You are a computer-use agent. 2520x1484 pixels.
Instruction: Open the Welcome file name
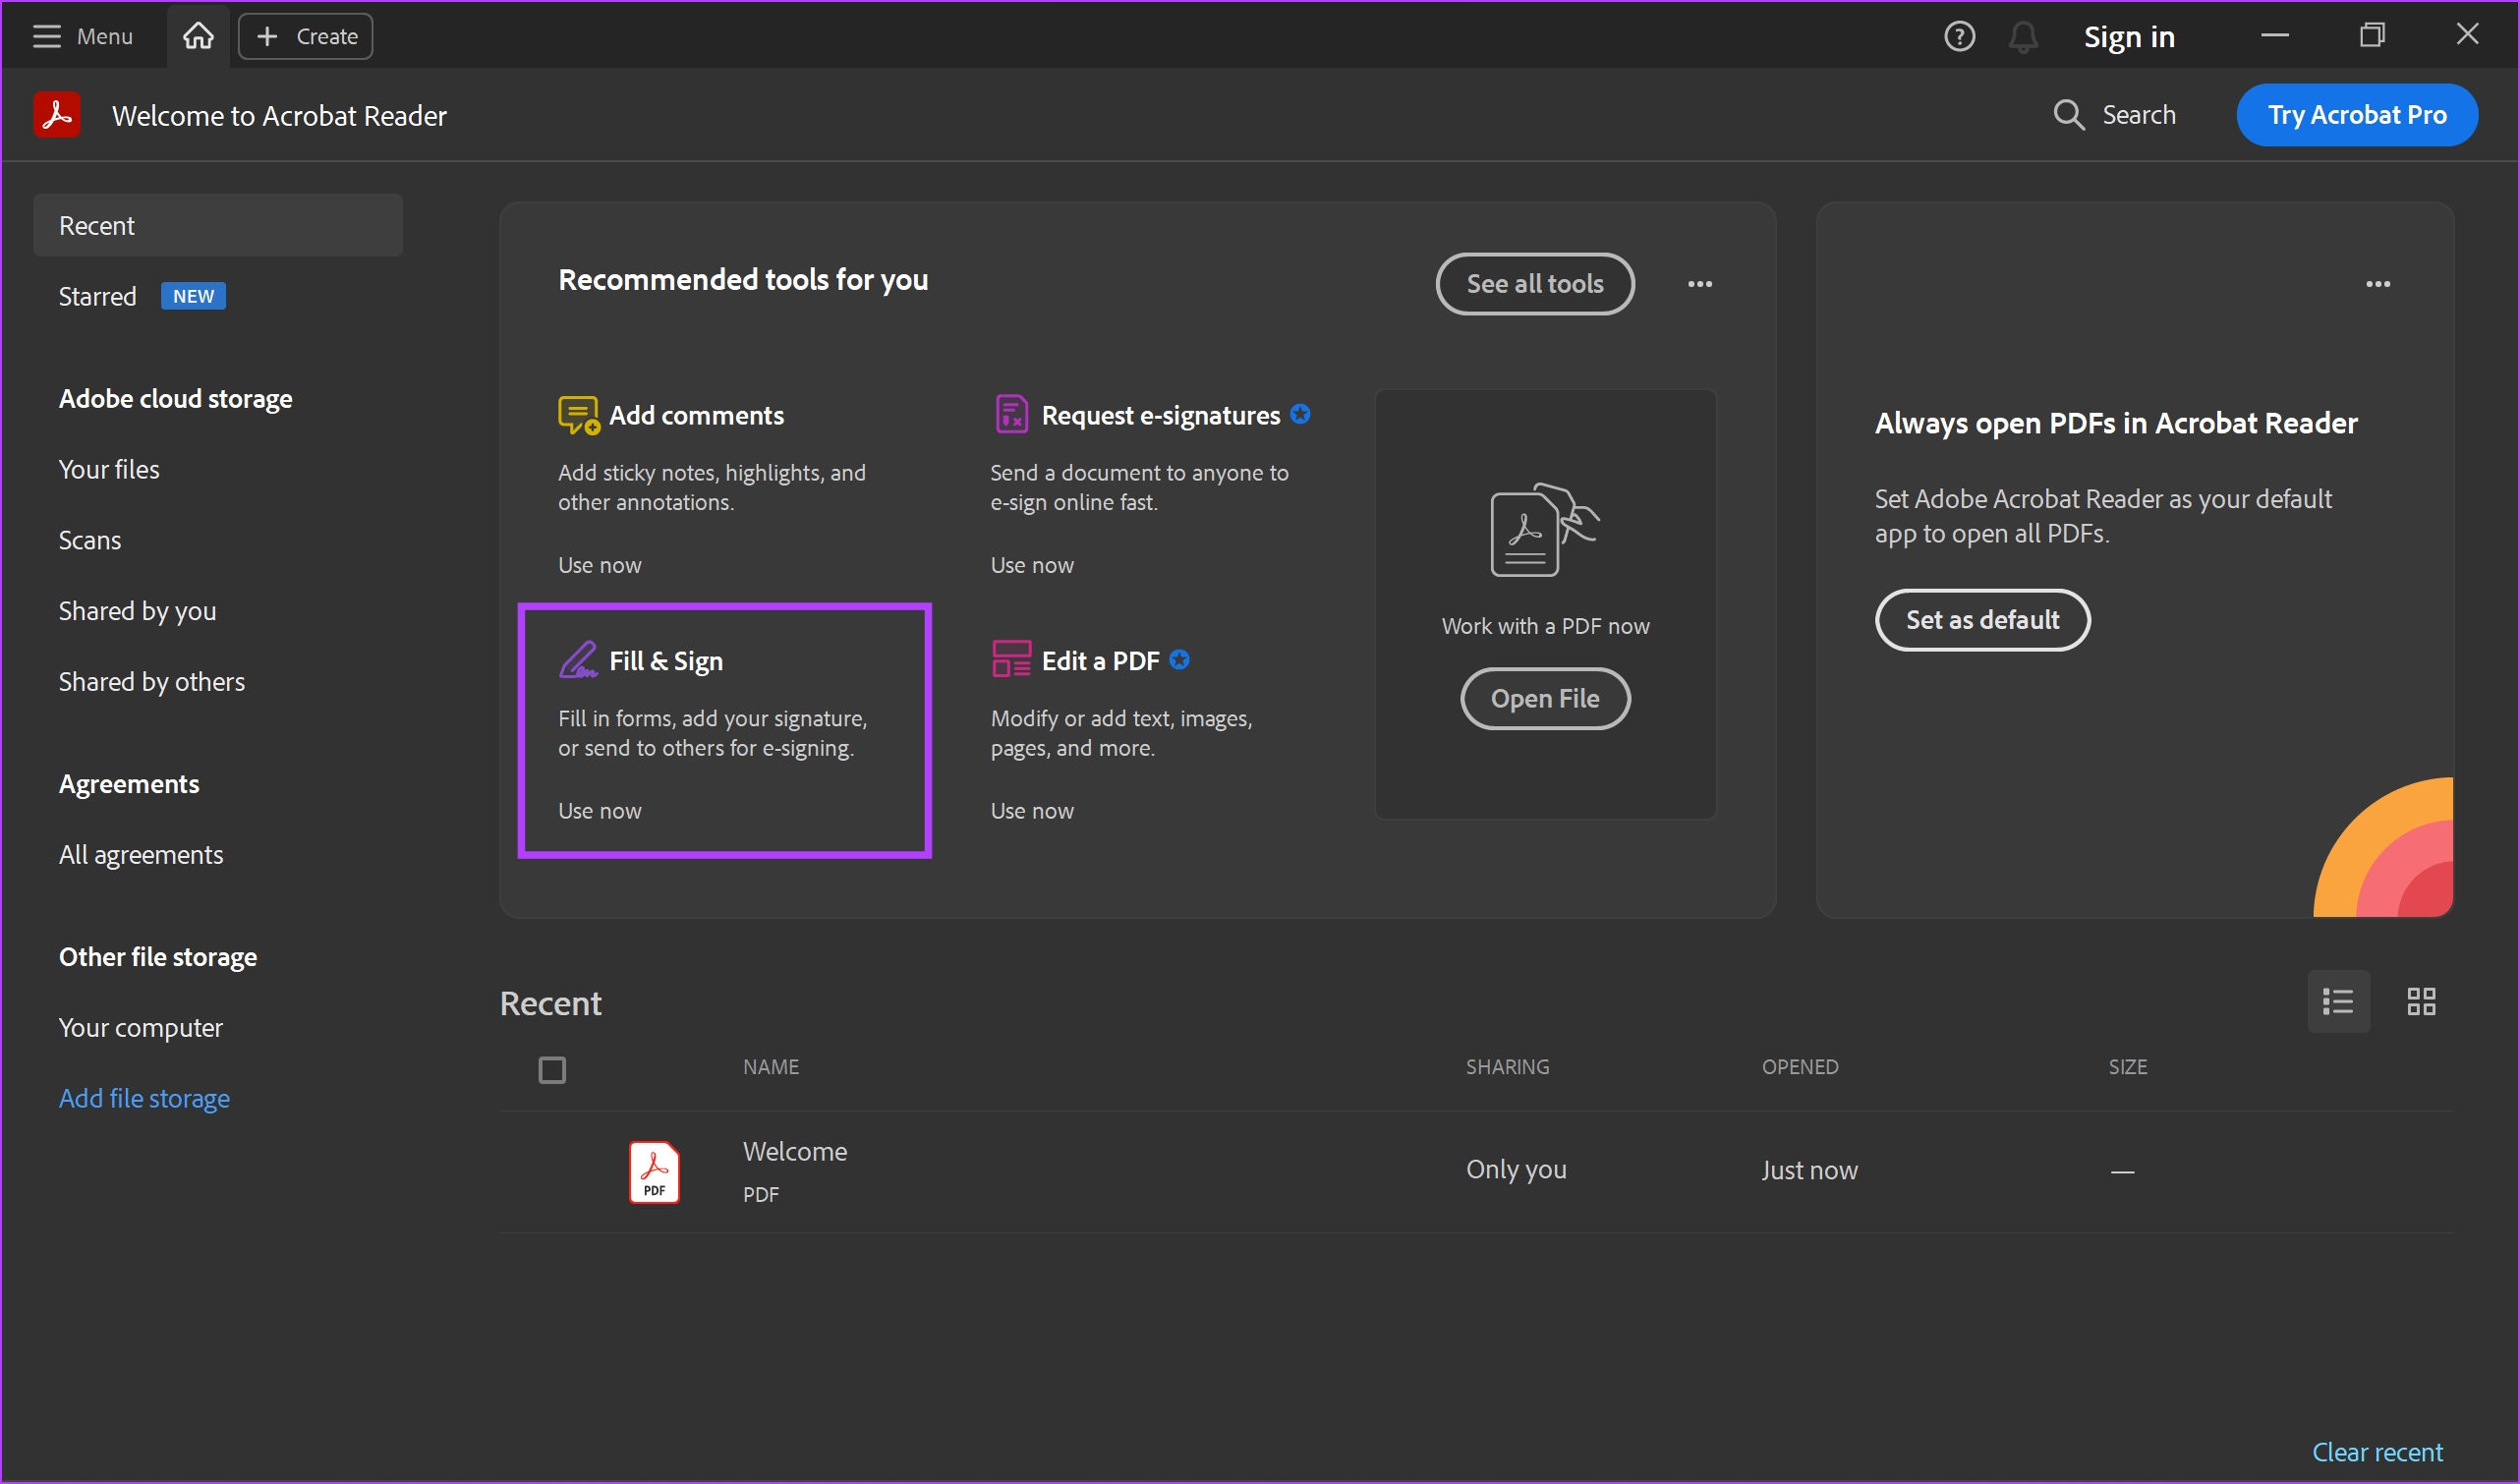(x=795, y=1152)
